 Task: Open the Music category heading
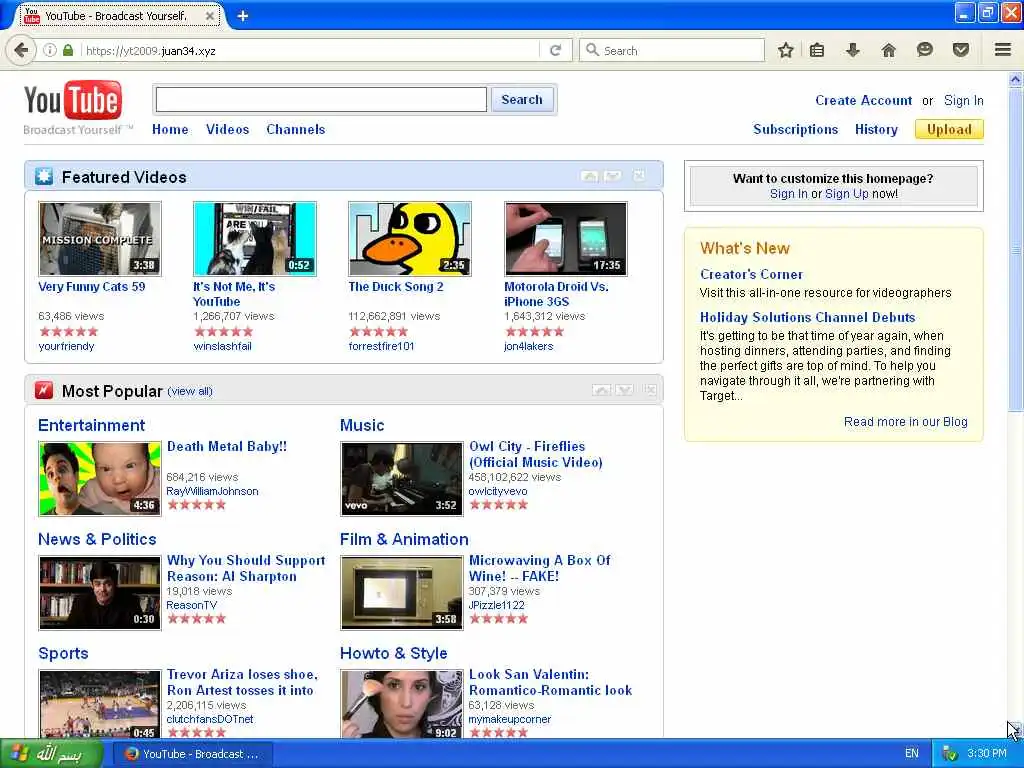pos(362,425)
